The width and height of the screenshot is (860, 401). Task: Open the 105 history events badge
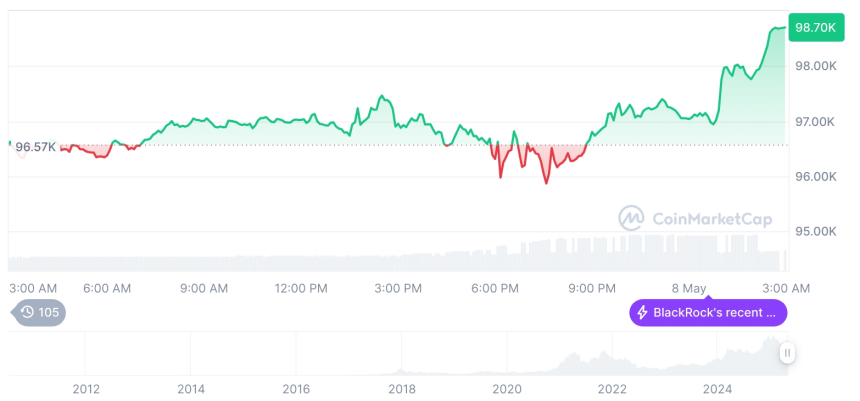[40, 313]
